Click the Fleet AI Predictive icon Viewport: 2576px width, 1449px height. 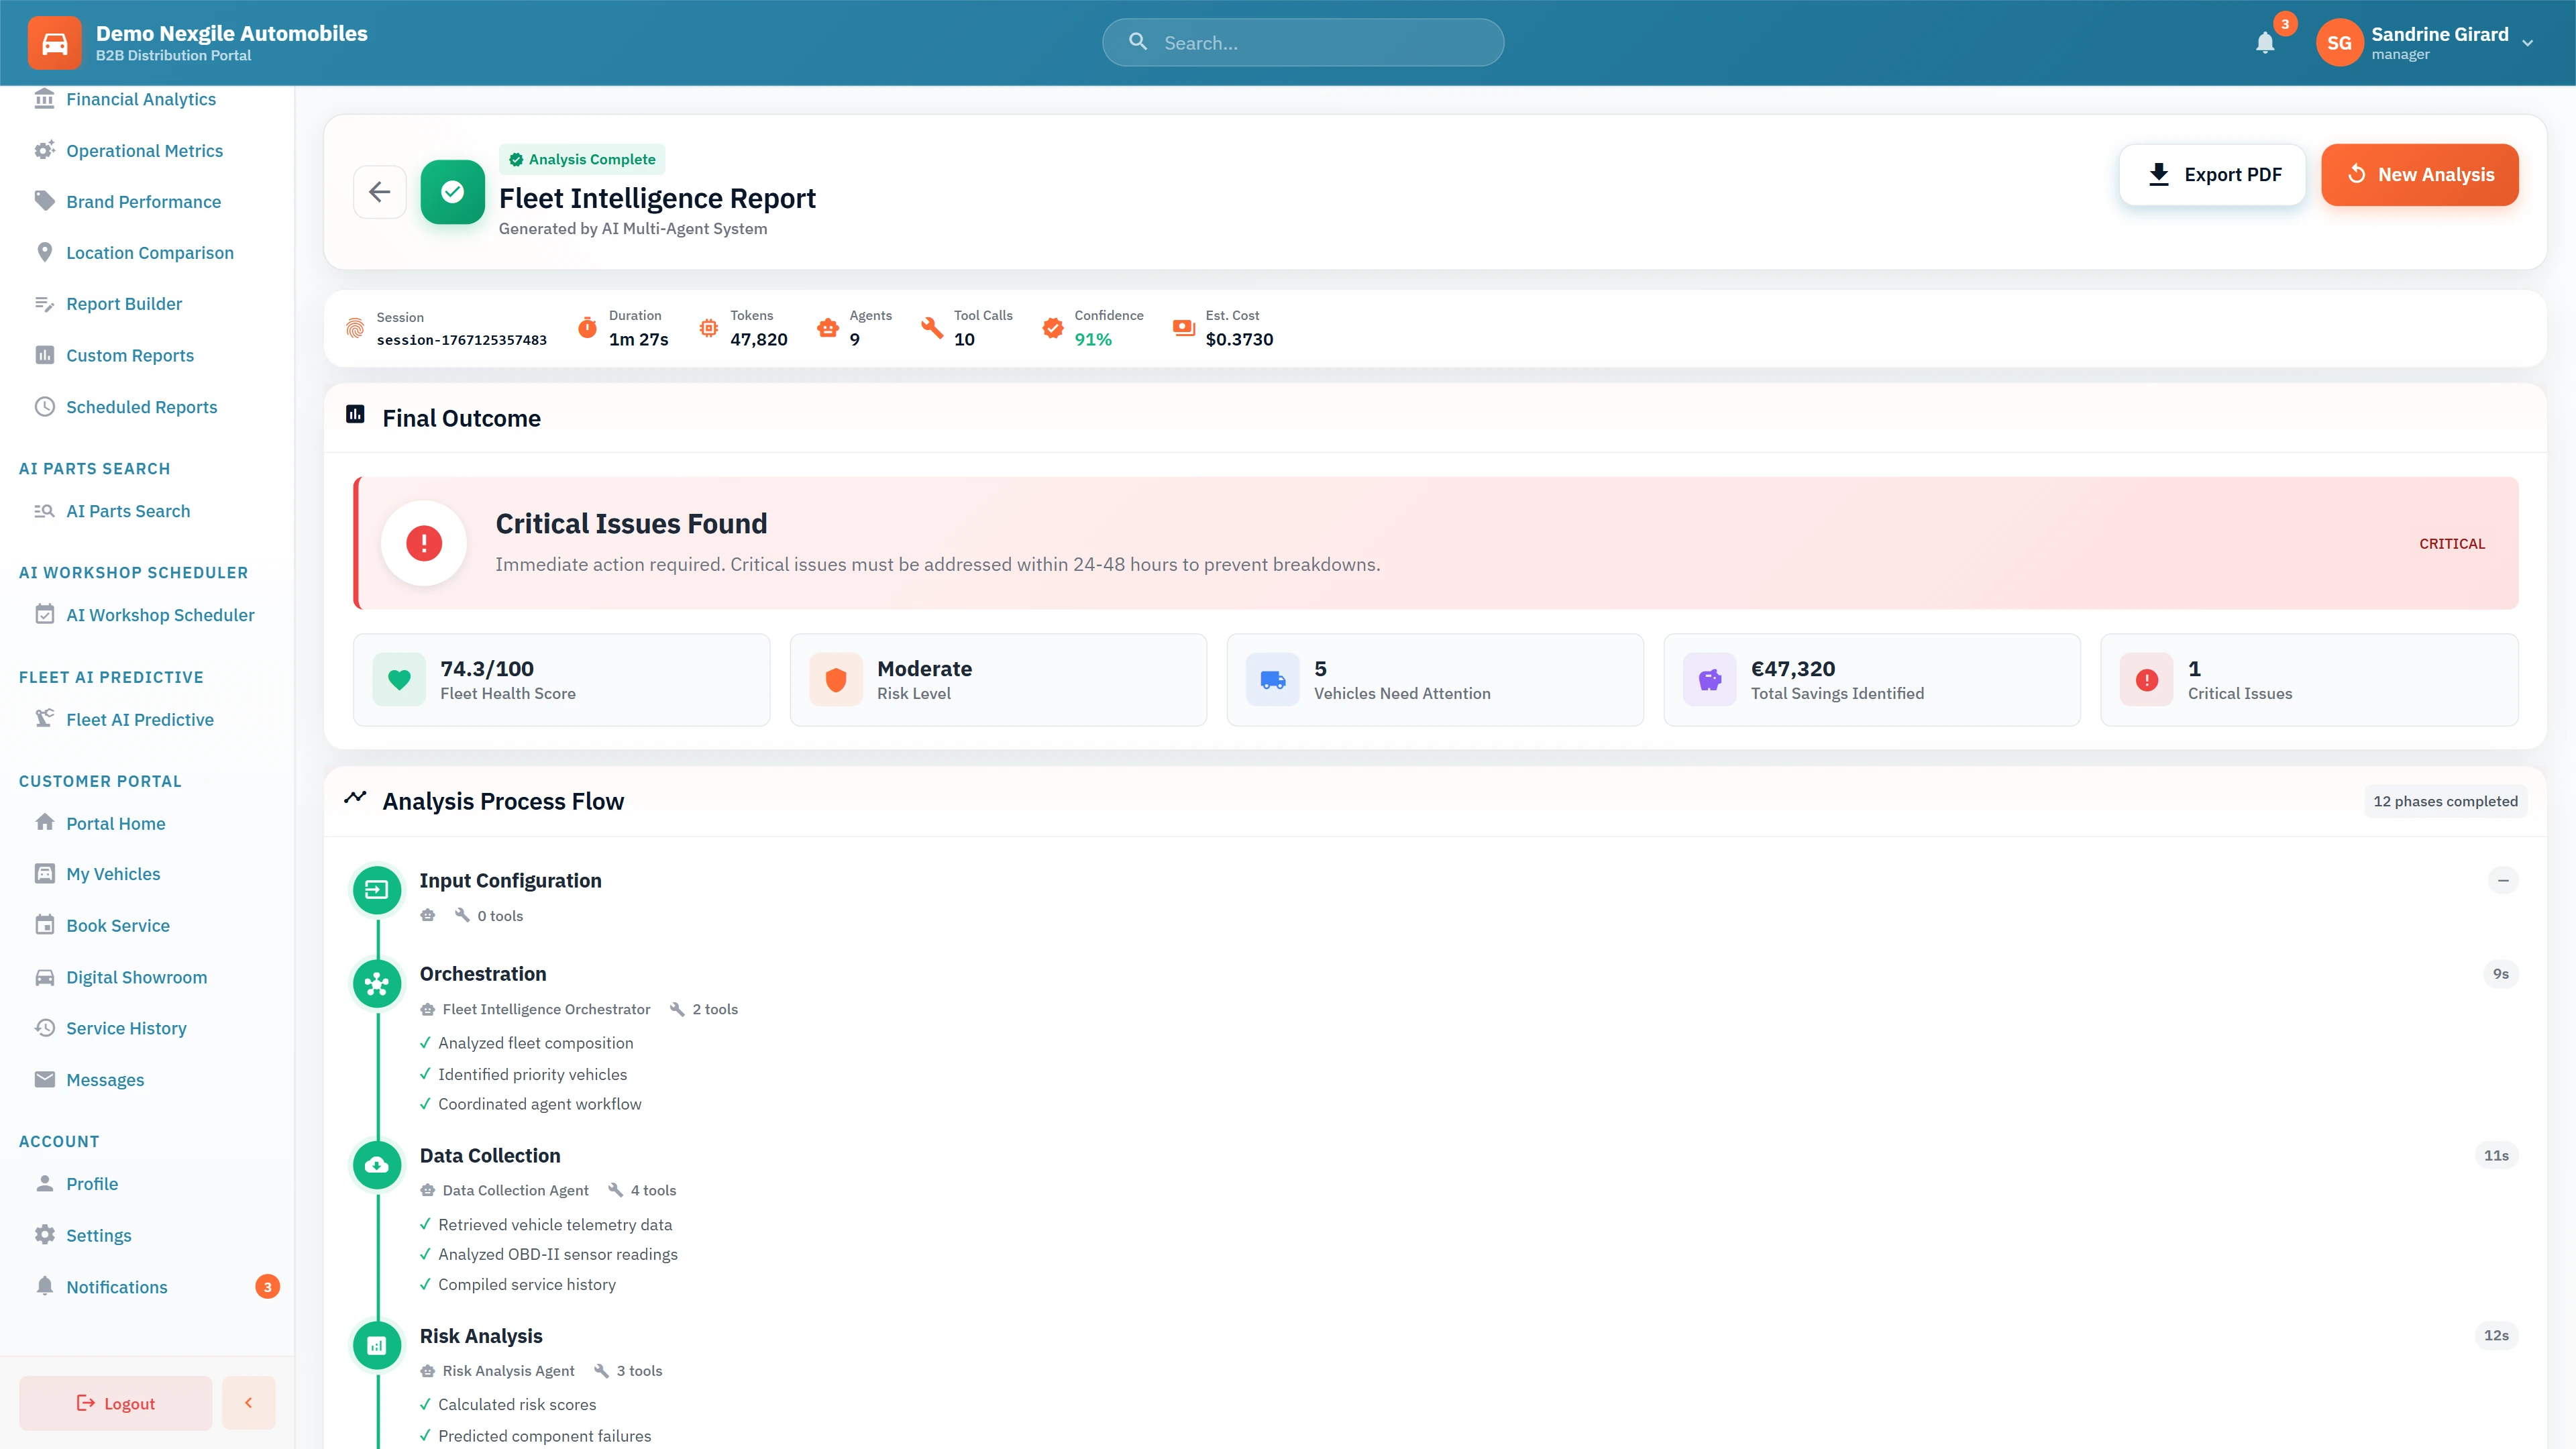click(44, 719)
